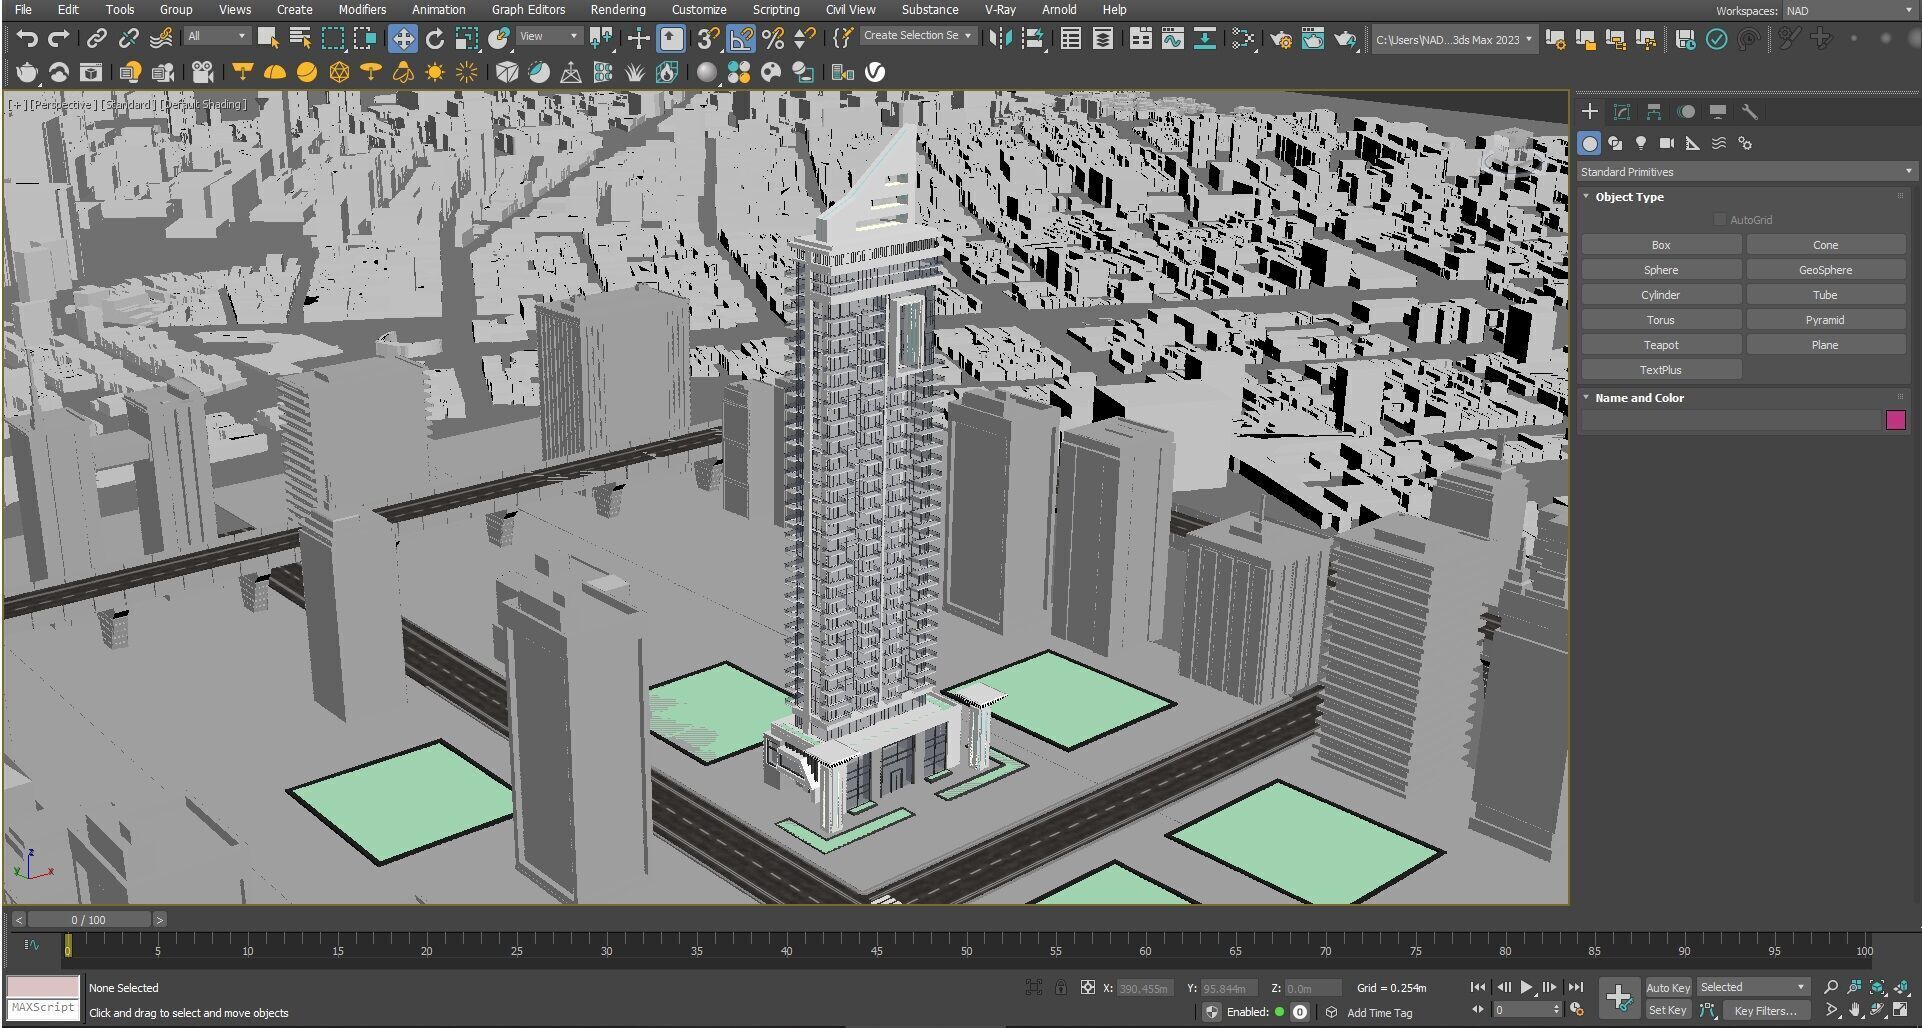Image resolution: width=1922 pixels, height=1028 pixels.
Task: Open the magenta object color swatch
Action: pos(1895,420)
